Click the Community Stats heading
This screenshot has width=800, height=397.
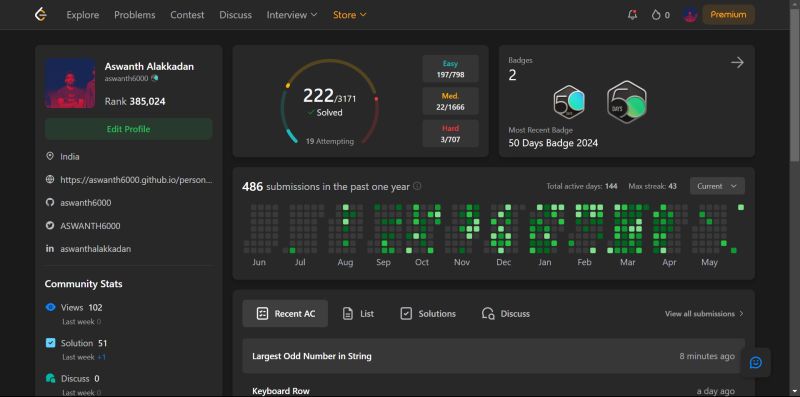[x=83, y=284]
